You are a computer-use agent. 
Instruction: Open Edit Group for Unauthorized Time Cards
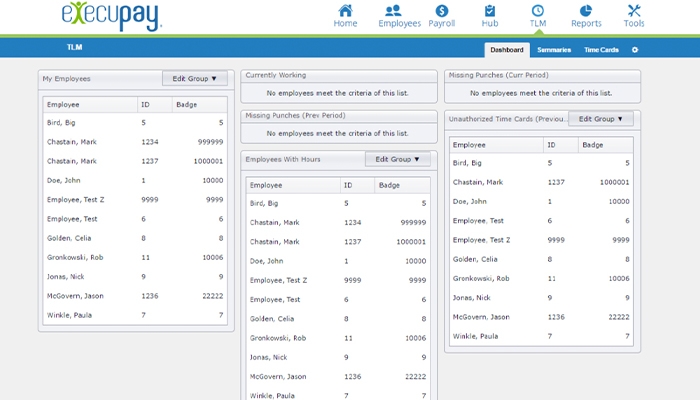point(600,119)
